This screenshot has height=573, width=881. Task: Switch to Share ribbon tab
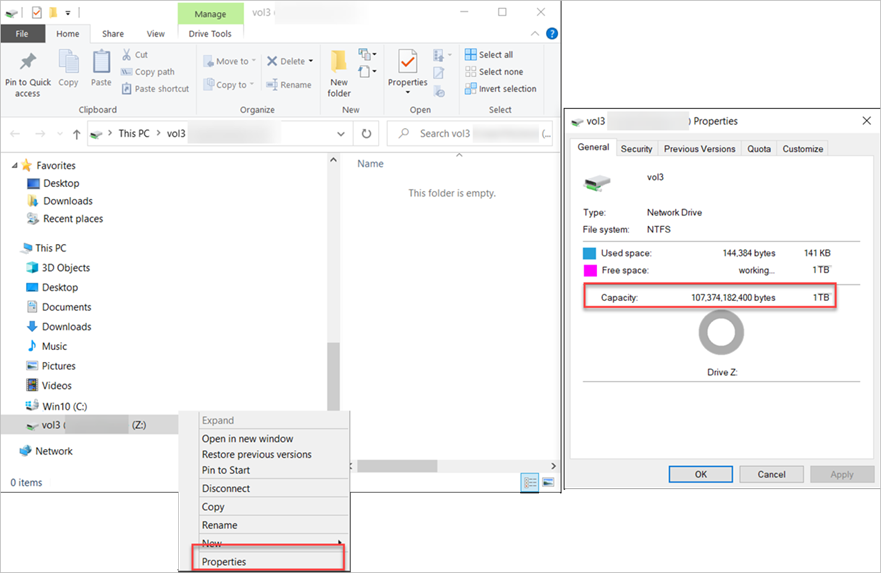[113, 34]
